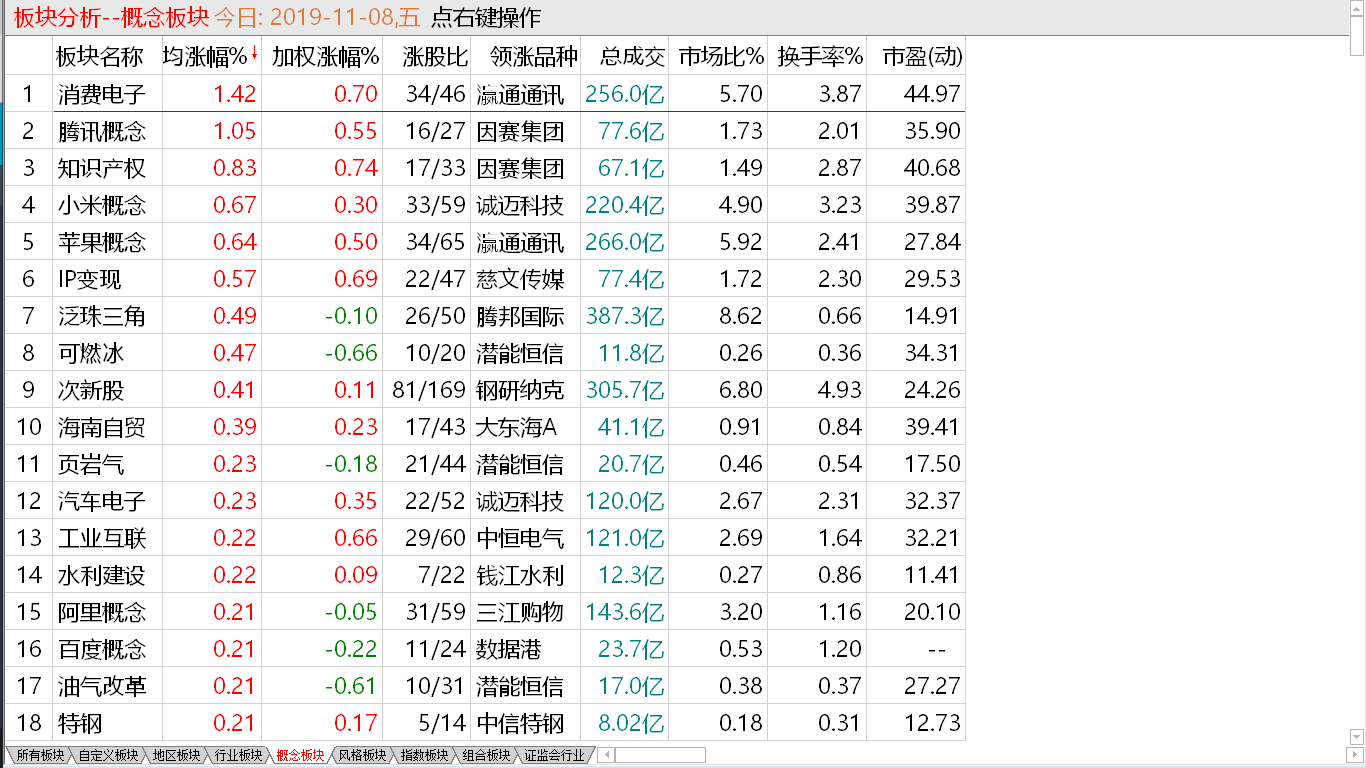The height and width of the screenshot is (768, 1366).
Task: Select the 工业互联 sector name
Action: coord(101,538)
